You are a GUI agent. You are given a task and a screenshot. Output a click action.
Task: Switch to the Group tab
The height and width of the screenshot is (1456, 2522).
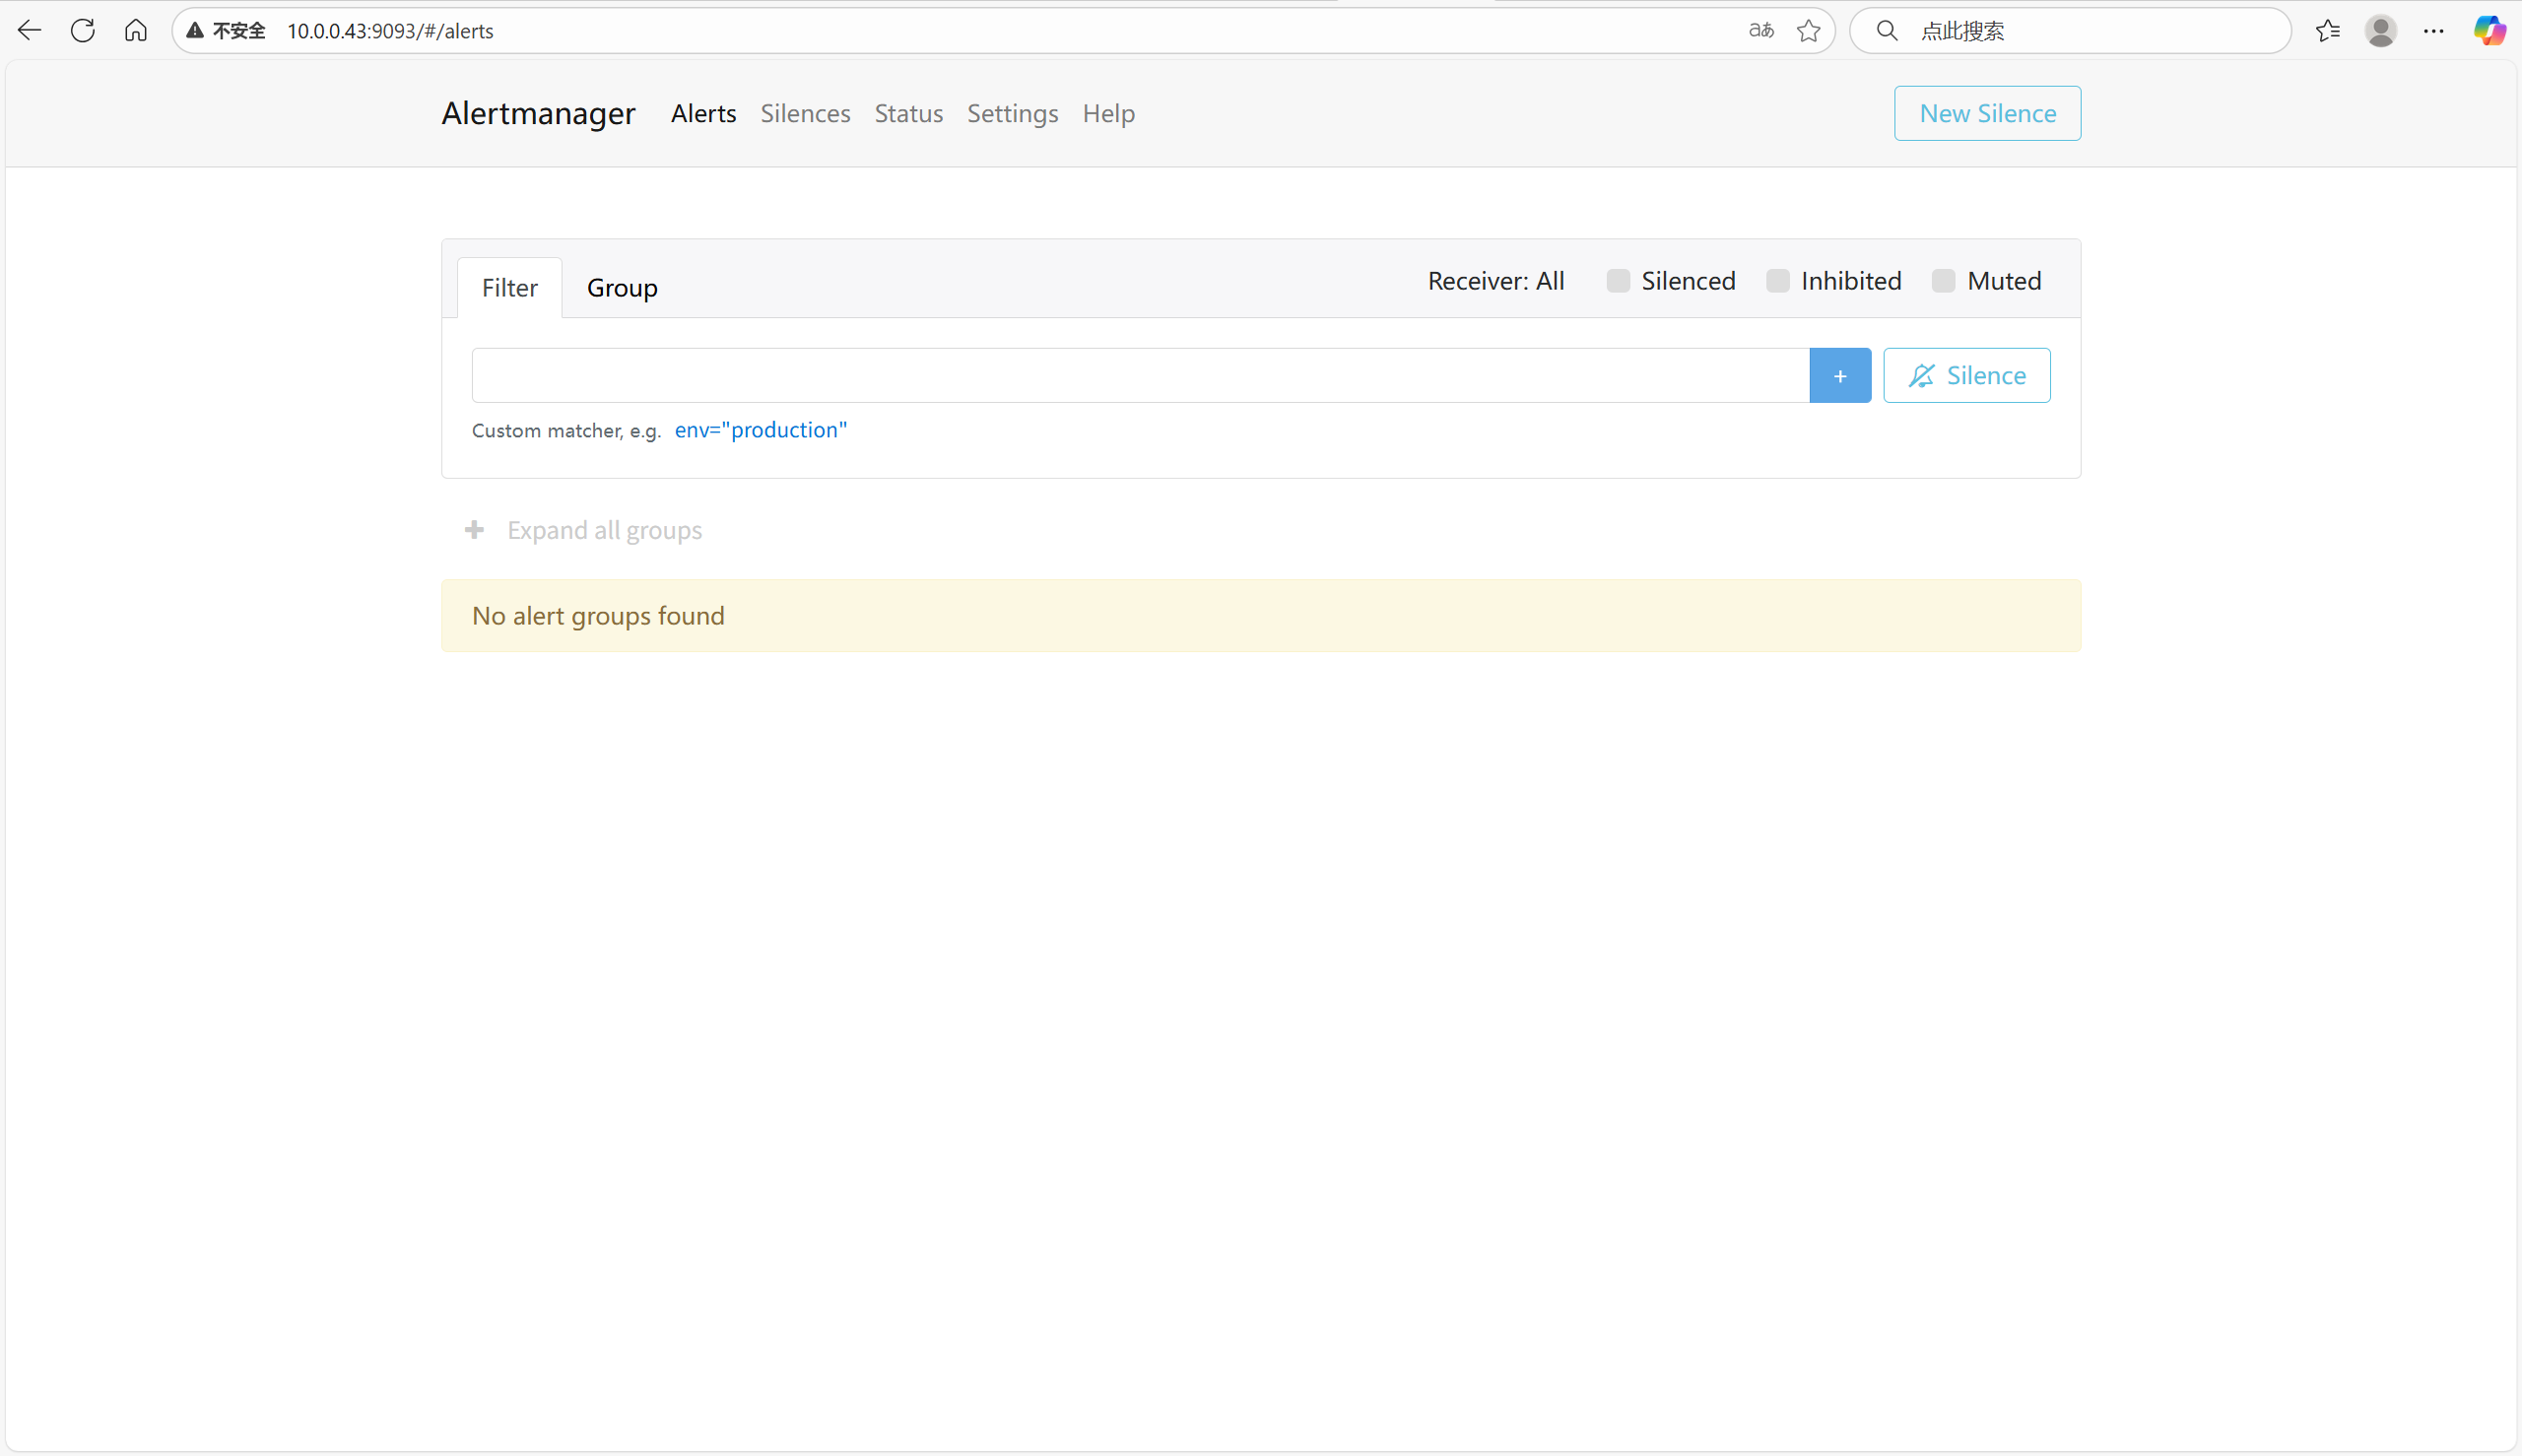(x=622, y=288)
